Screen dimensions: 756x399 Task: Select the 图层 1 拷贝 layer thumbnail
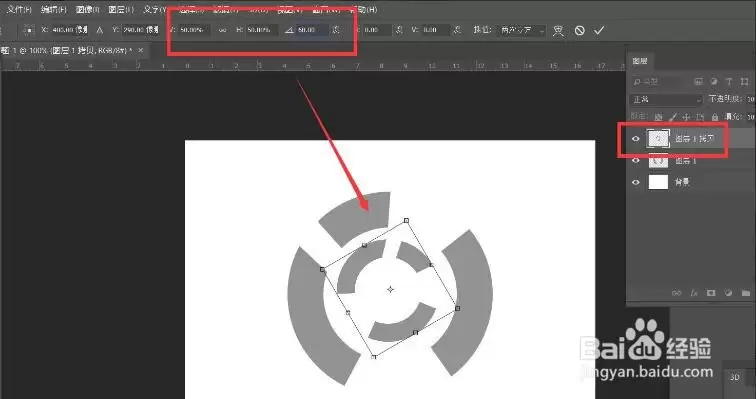pos(658,139)
